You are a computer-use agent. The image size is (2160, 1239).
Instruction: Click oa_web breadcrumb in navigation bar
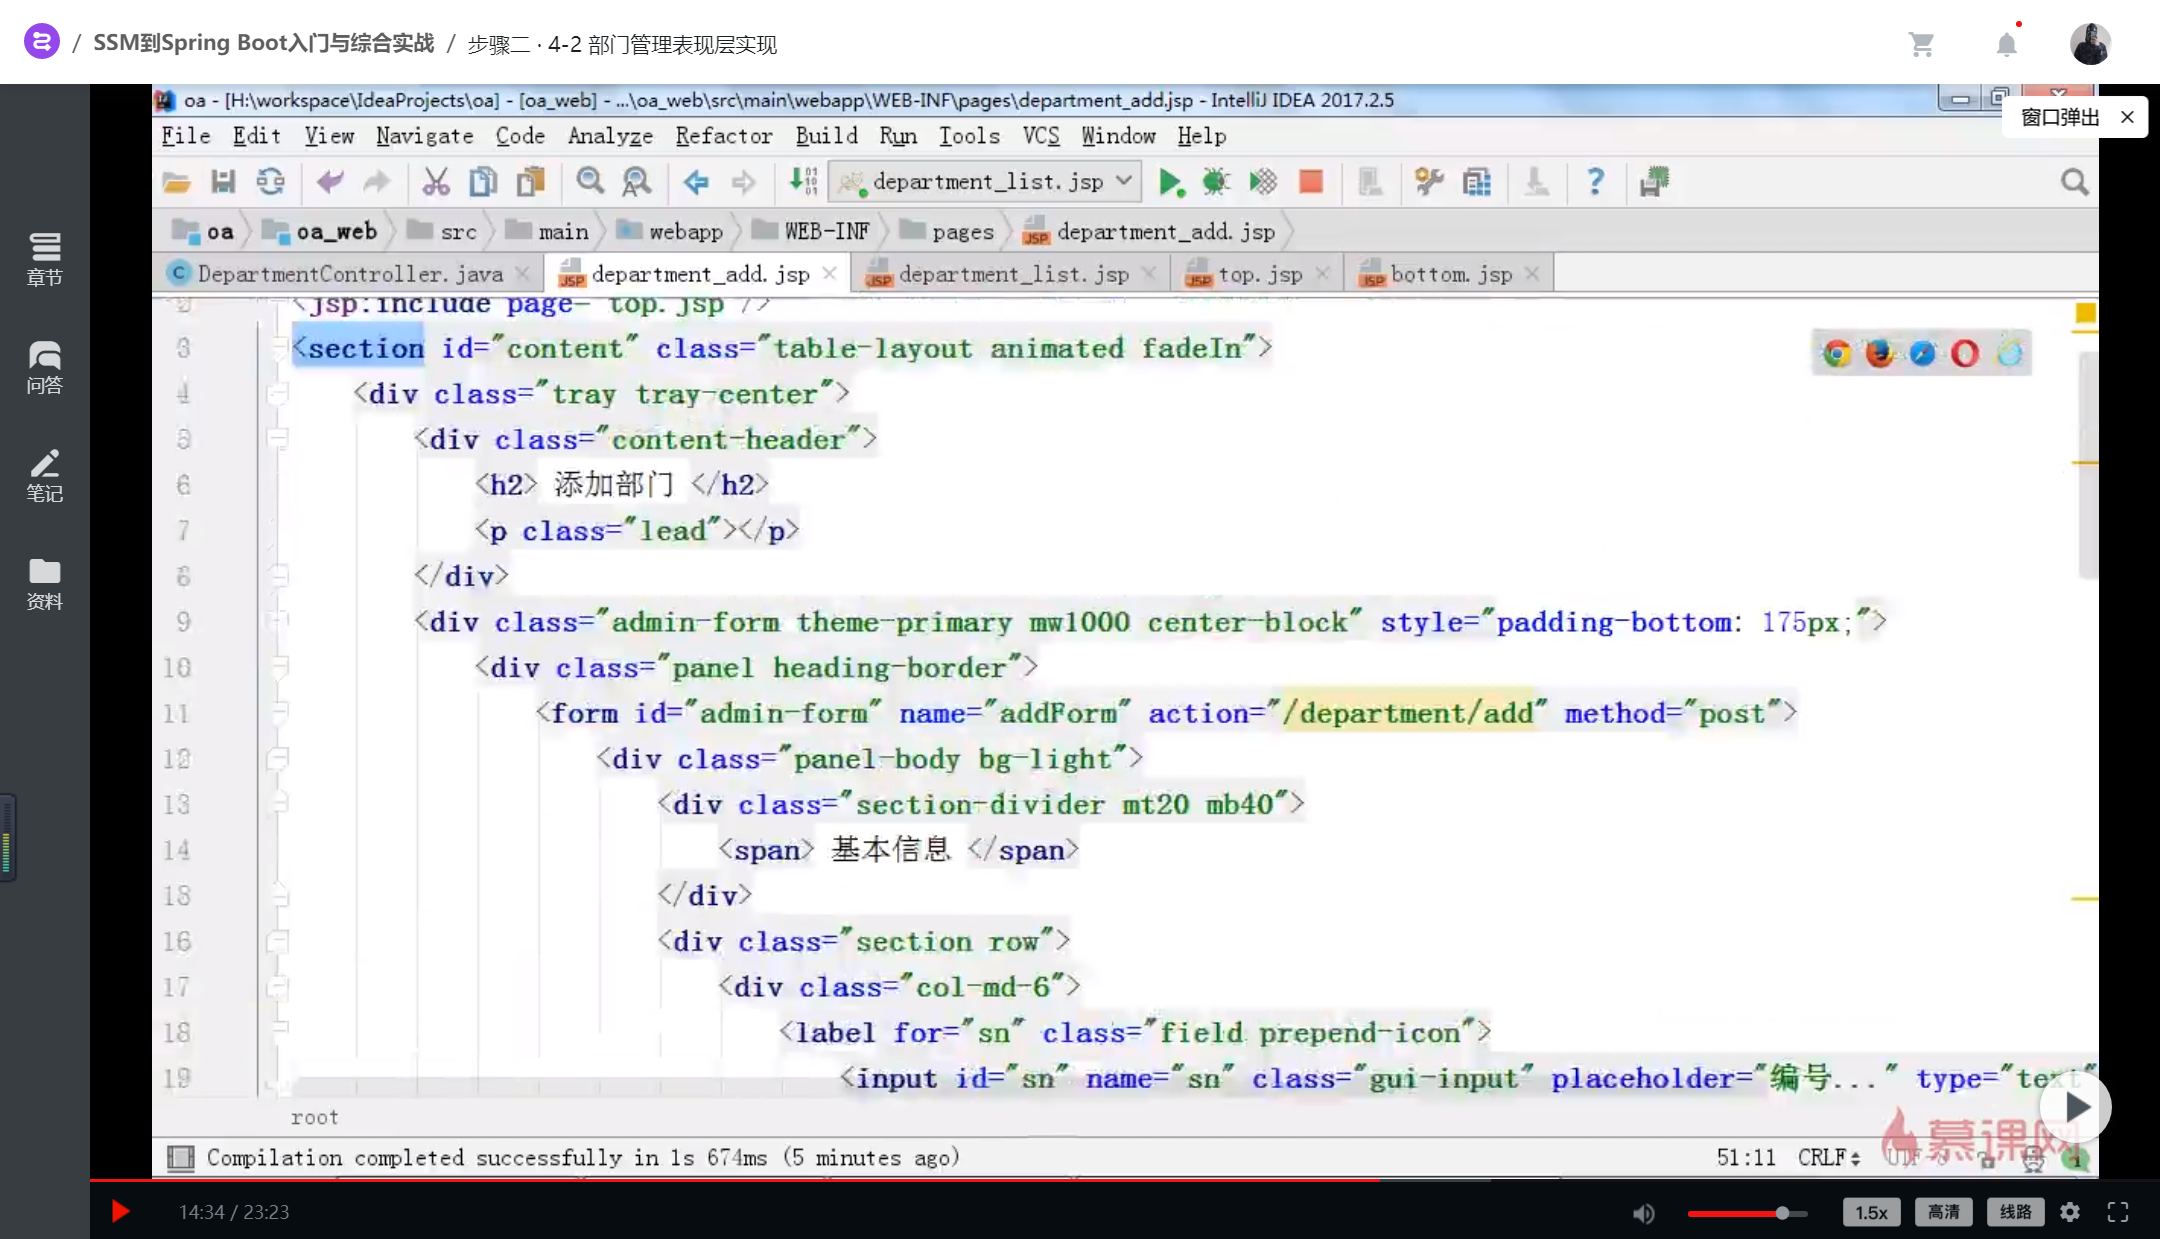[x=320, y=232]
